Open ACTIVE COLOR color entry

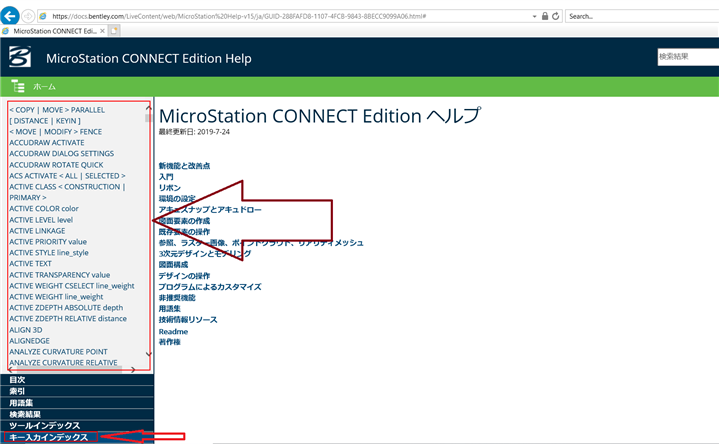coord(44,209)
